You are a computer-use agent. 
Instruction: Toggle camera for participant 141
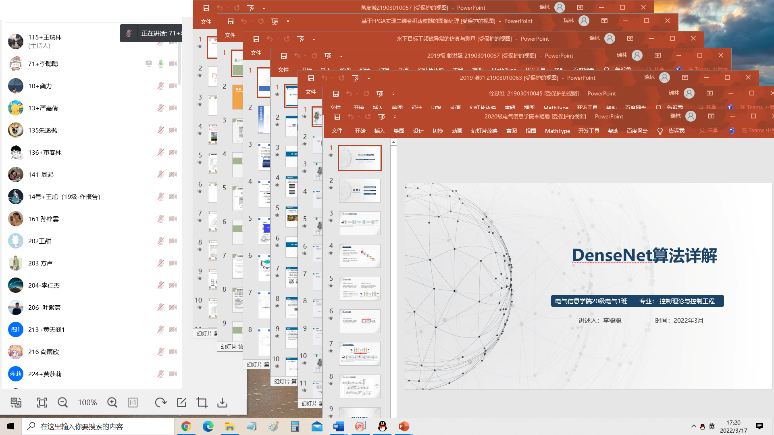point(173,174)
